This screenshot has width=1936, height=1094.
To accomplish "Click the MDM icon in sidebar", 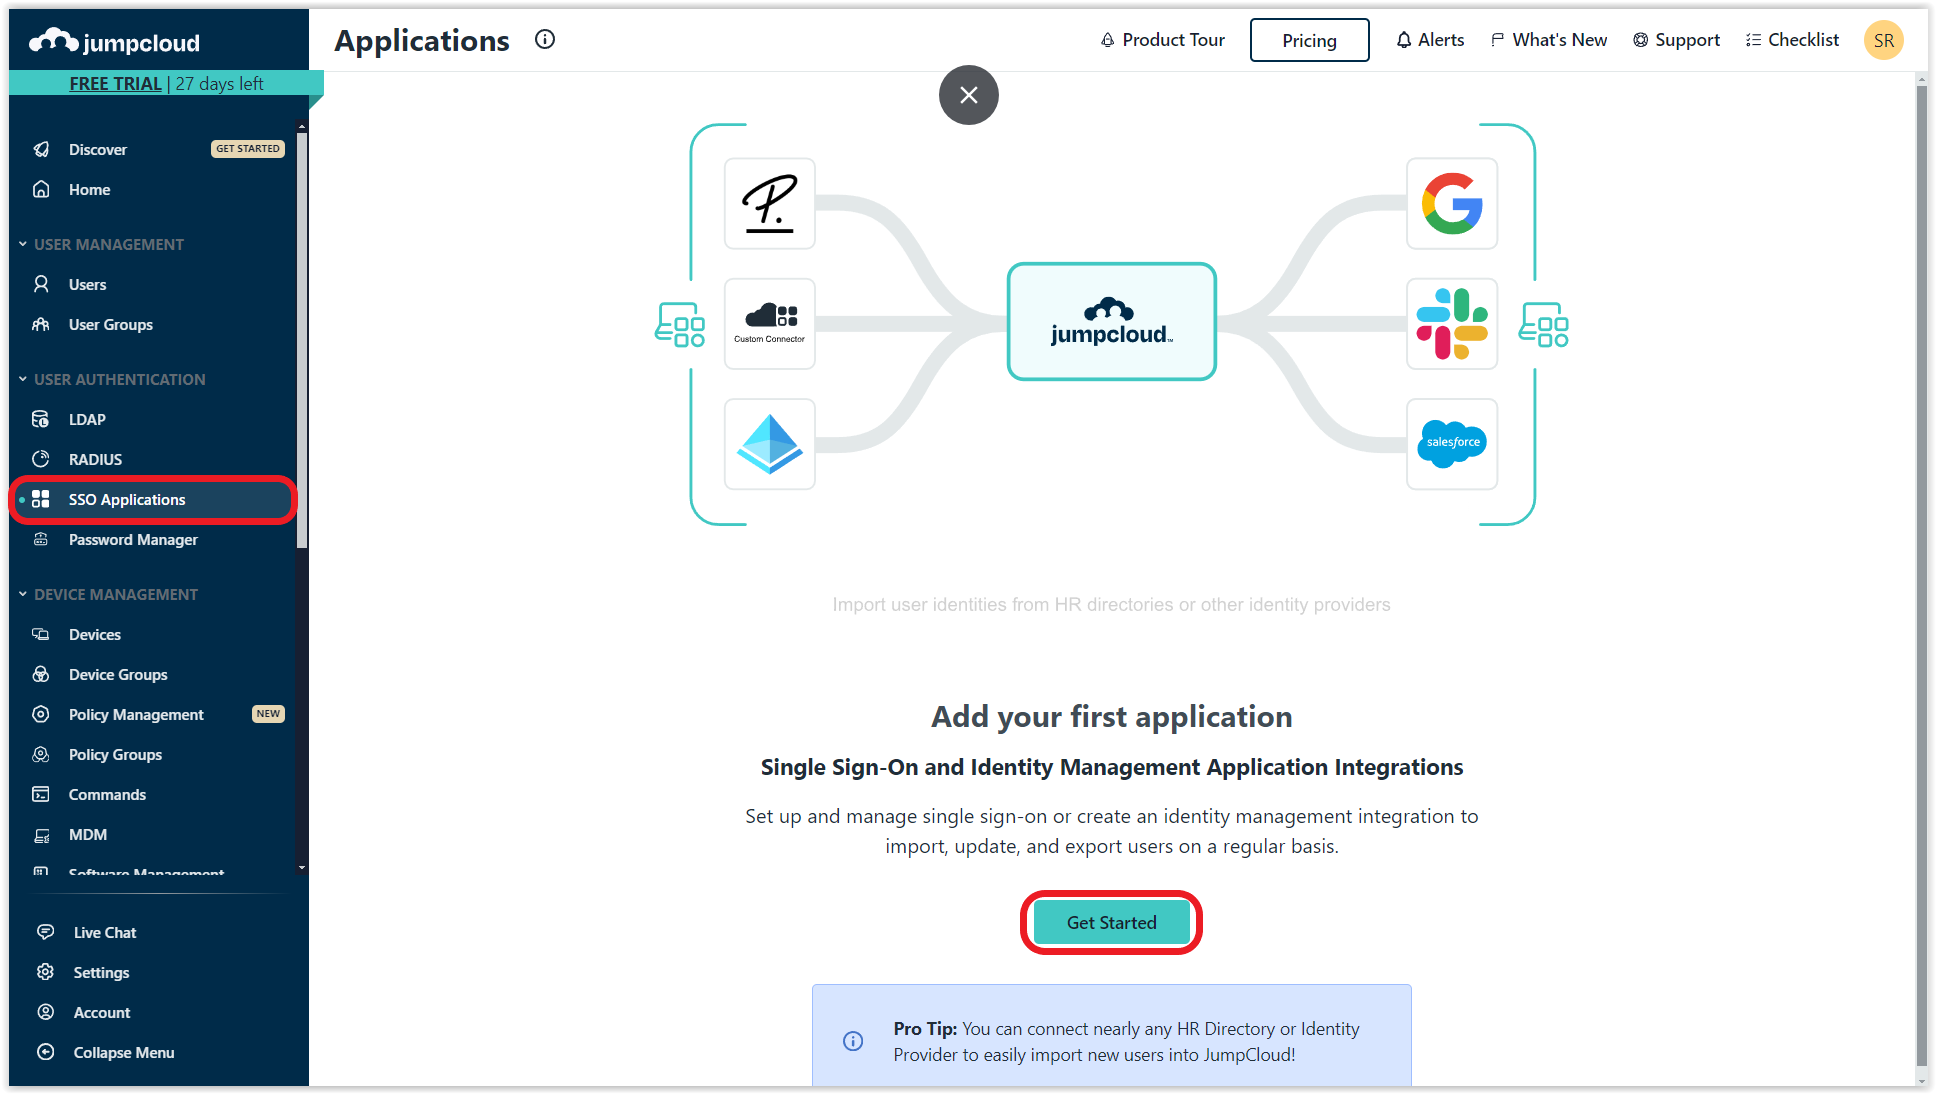I will pyautogui.click(x=41, y=834).
